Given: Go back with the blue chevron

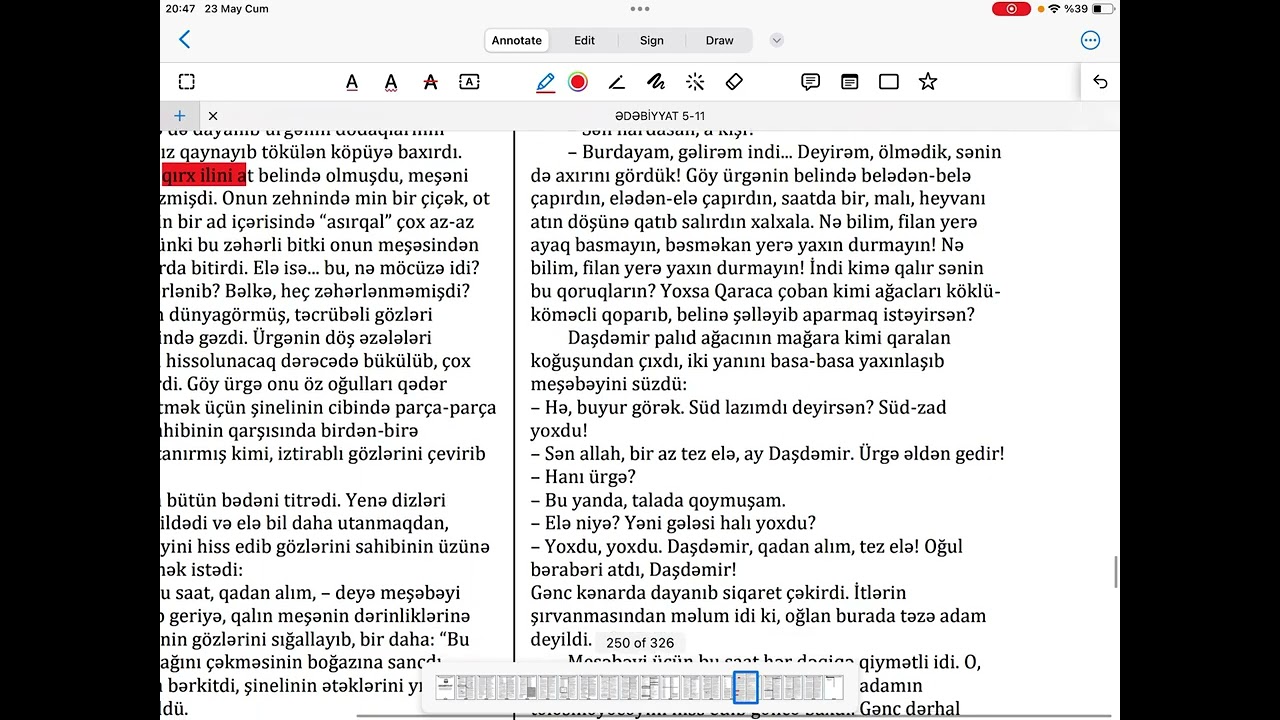Looking at the screenshot, I should pyautogui.click(x=184, y=40).
